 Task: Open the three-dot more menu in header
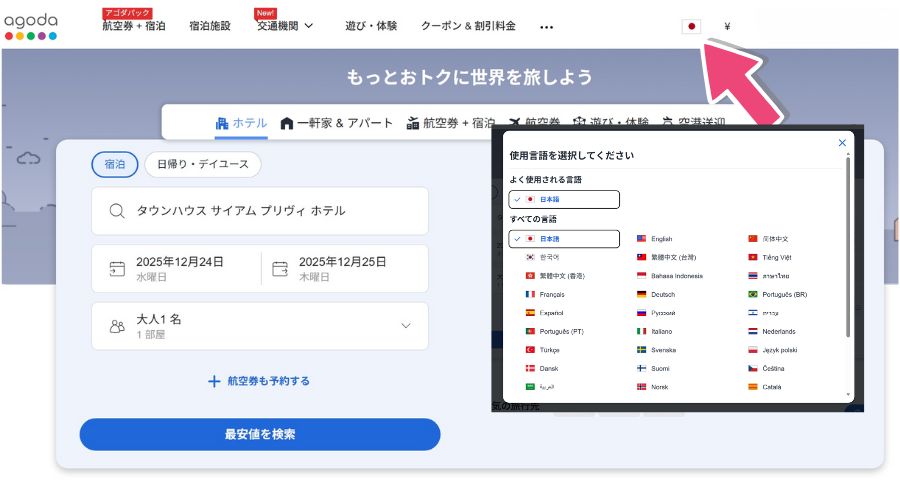546,27
